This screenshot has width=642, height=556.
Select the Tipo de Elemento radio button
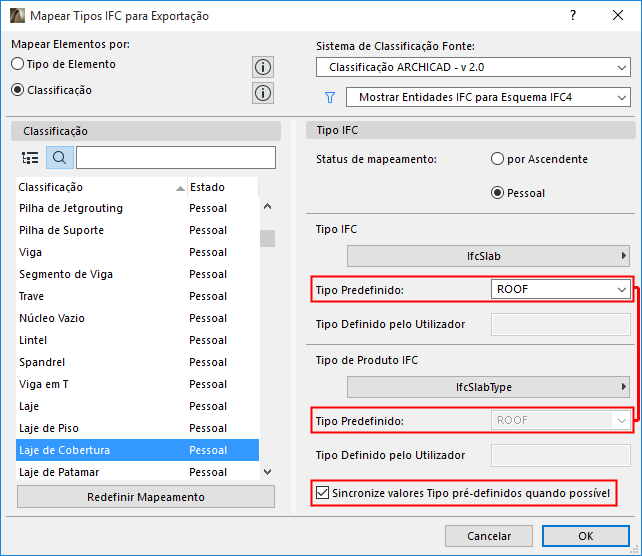pyautogui.click(x=17, y=64)
